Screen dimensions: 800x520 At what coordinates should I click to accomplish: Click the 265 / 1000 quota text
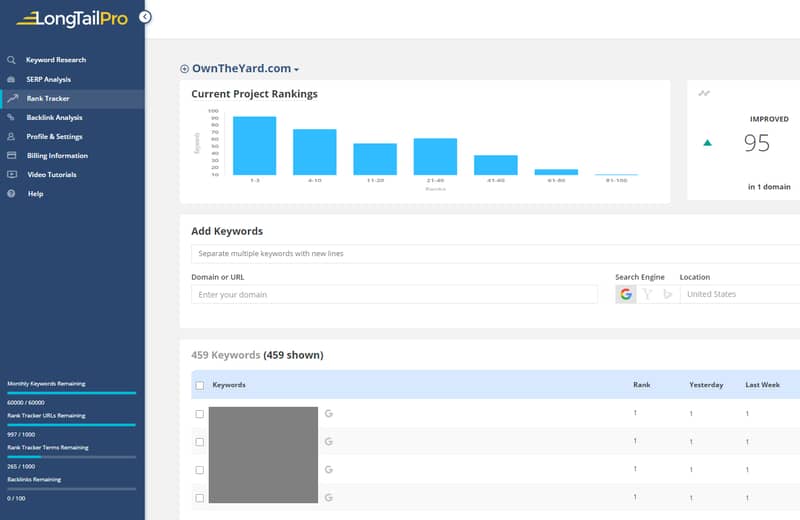point(21,466)
